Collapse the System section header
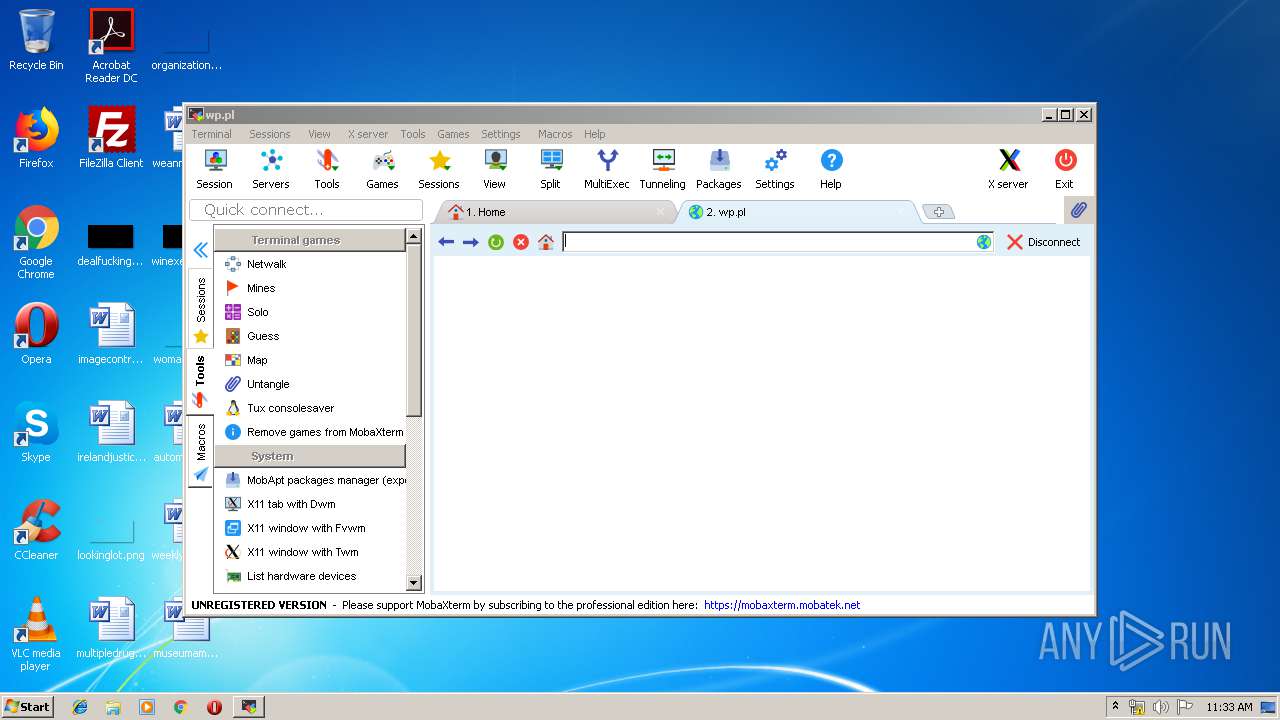 click(x=310, y=456)
